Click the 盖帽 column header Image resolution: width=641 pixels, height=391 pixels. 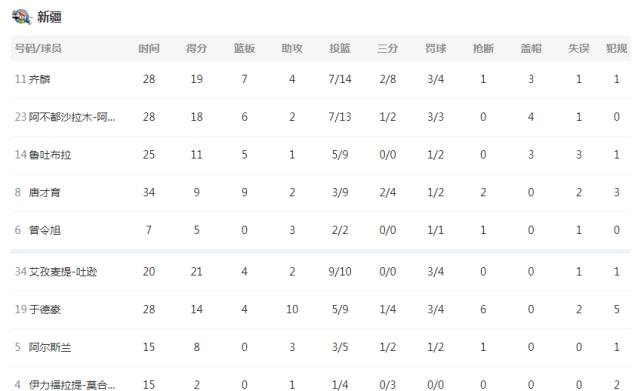[531, 48]
